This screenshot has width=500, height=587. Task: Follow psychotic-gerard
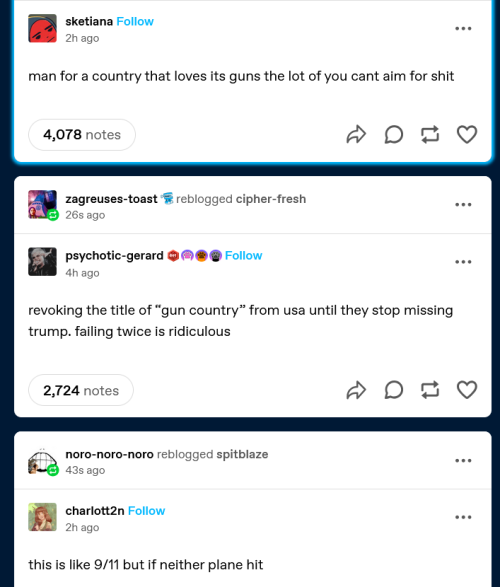click(x=243, y=255)
